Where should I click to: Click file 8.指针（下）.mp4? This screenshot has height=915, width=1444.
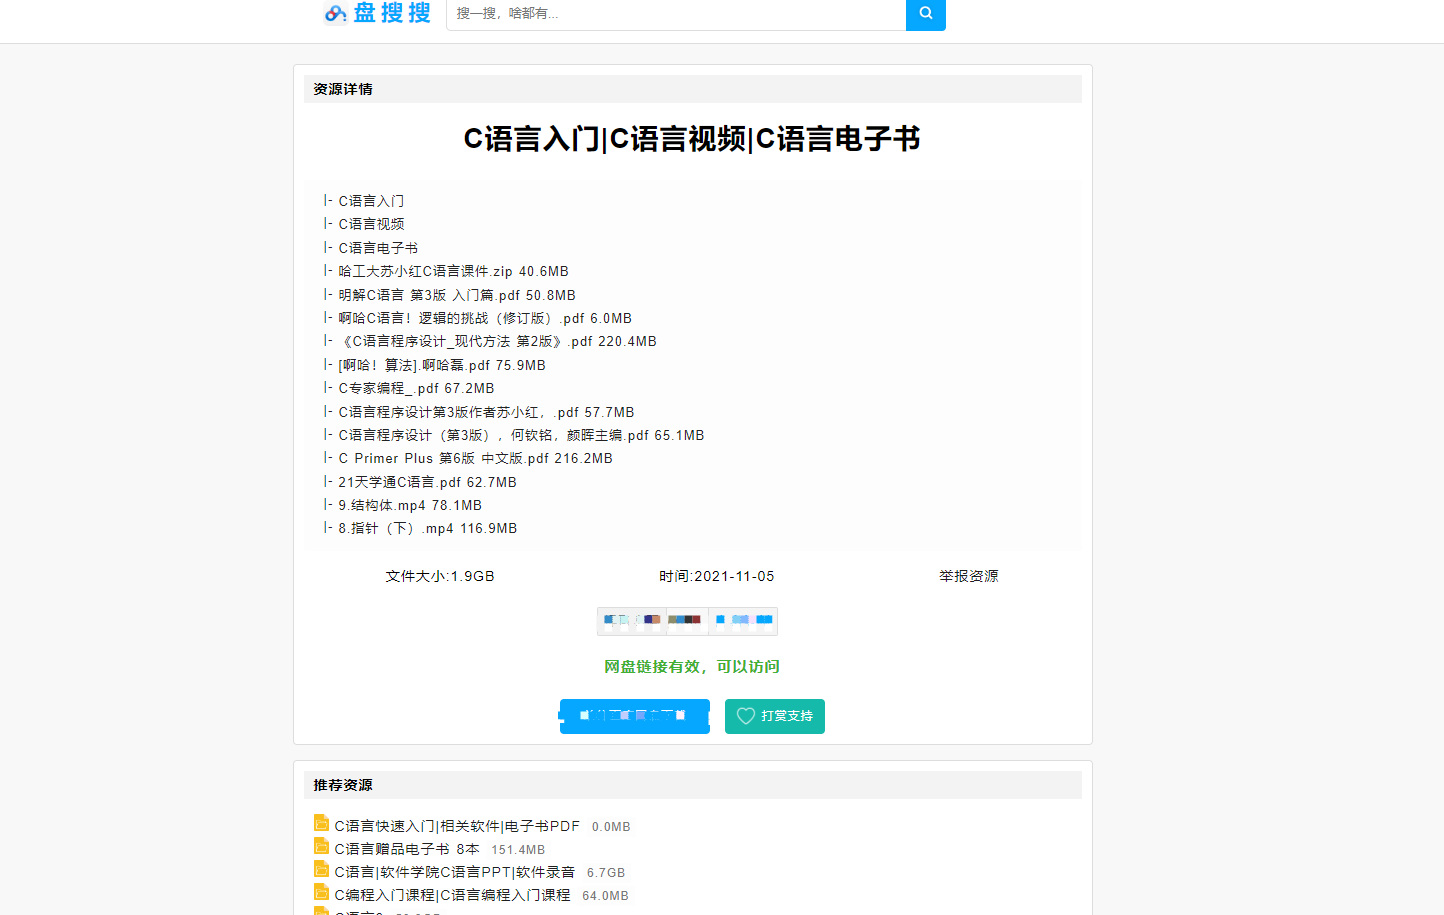[x=427, y=528]
